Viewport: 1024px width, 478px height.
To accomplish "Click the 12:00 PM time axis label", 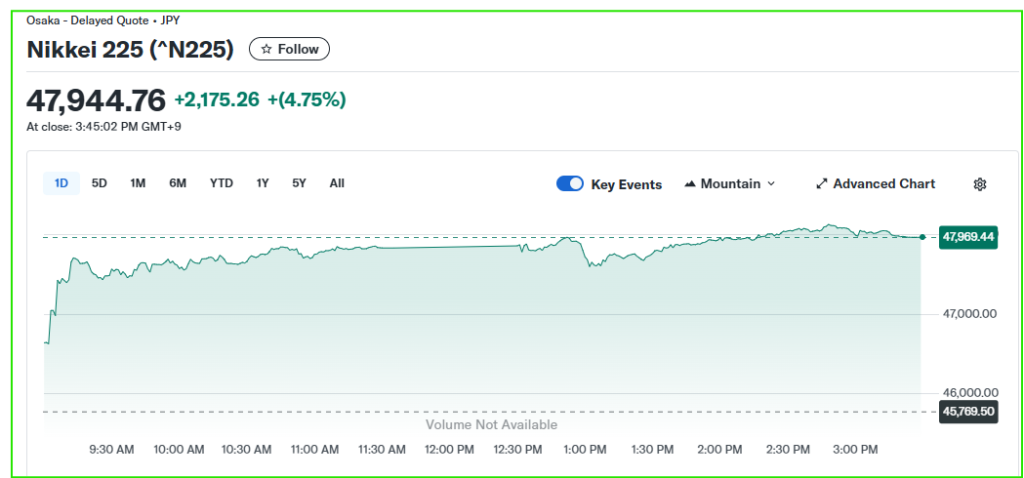I will (449, 450).
